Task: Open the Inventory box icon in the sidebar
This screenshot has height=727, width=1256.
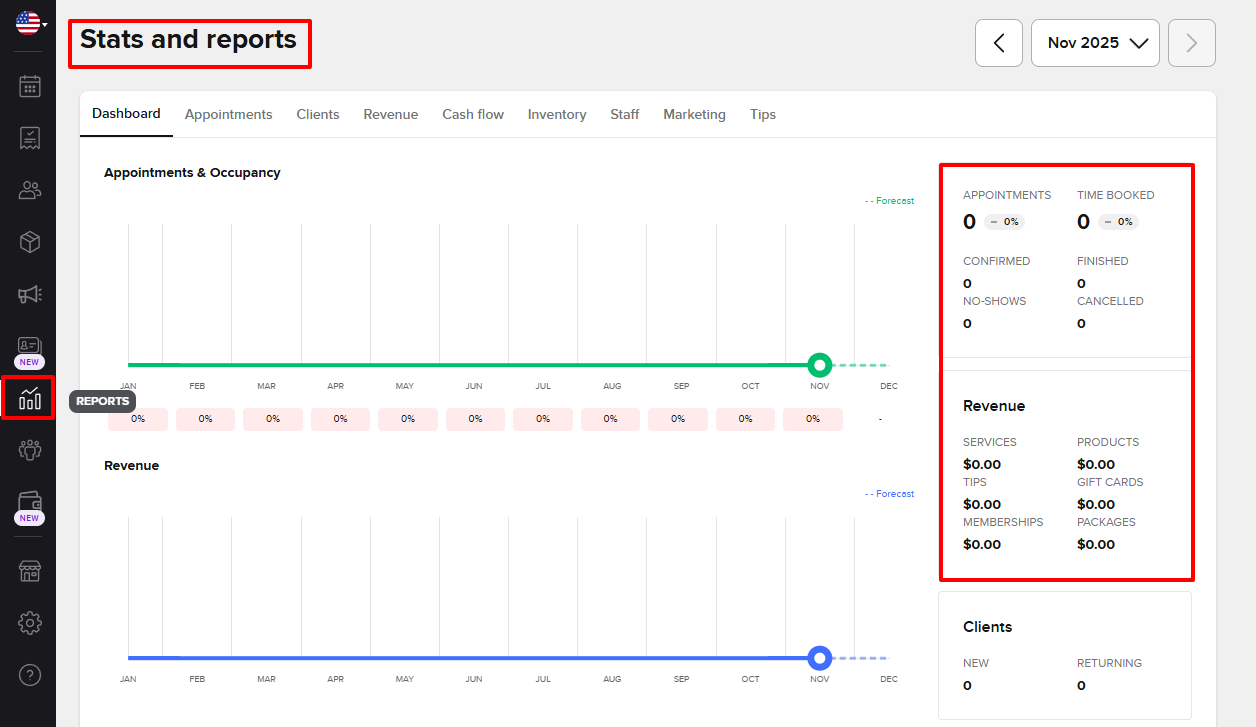Action: click(29, 241)
